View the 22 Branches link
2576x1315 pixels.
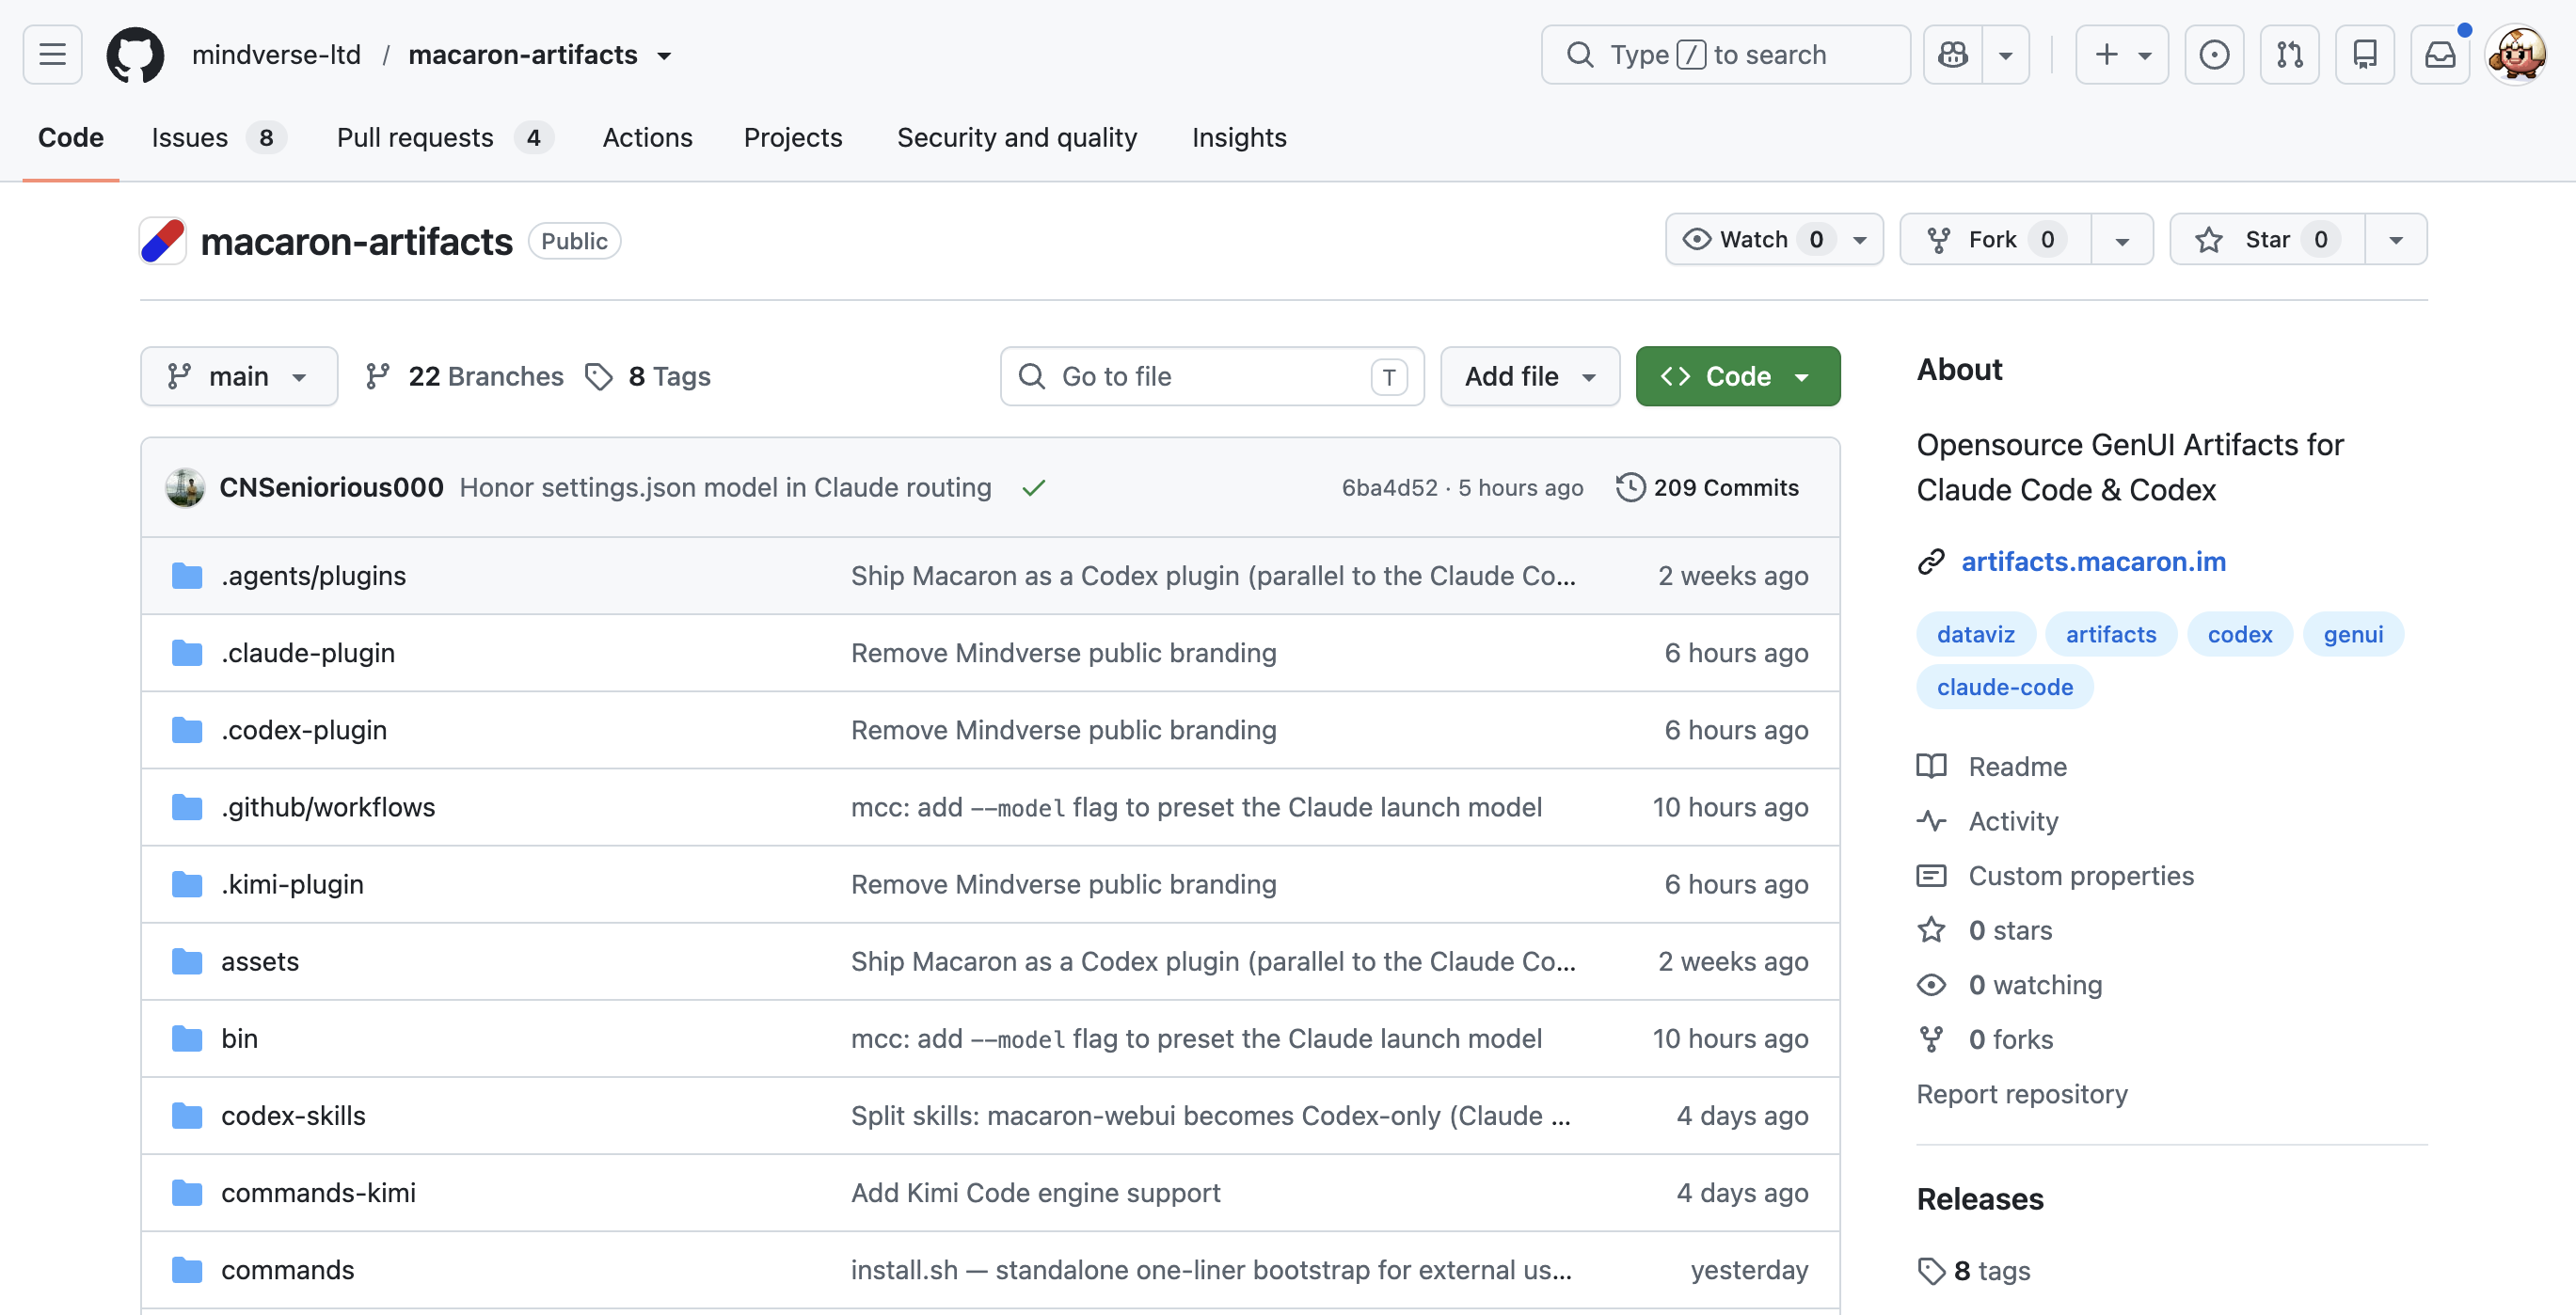click(x=465, y=376)
